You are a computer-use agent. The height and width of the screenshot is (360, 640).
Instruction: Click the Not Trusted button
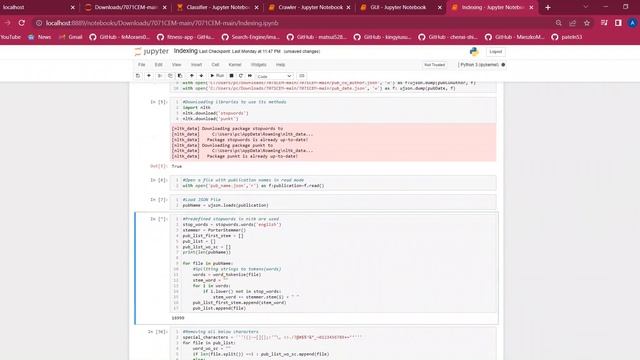434,65
